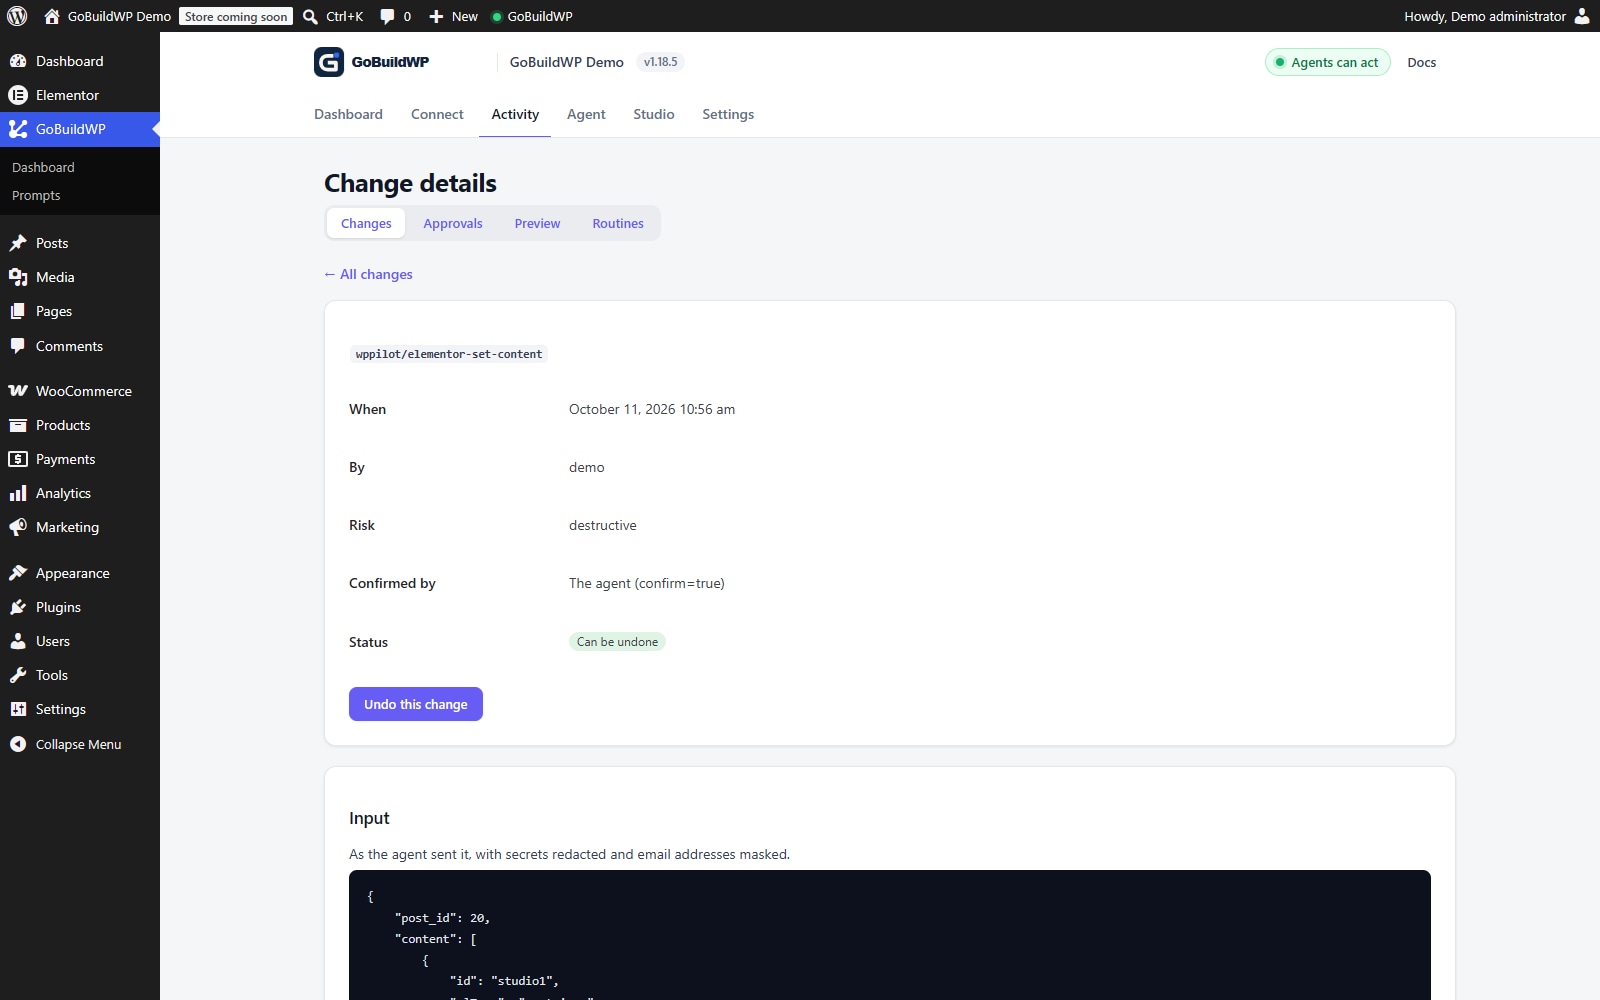The image size is (1600, 1000).
Task: Click the plus New icon in admin bar
Action: click(436, 16)
